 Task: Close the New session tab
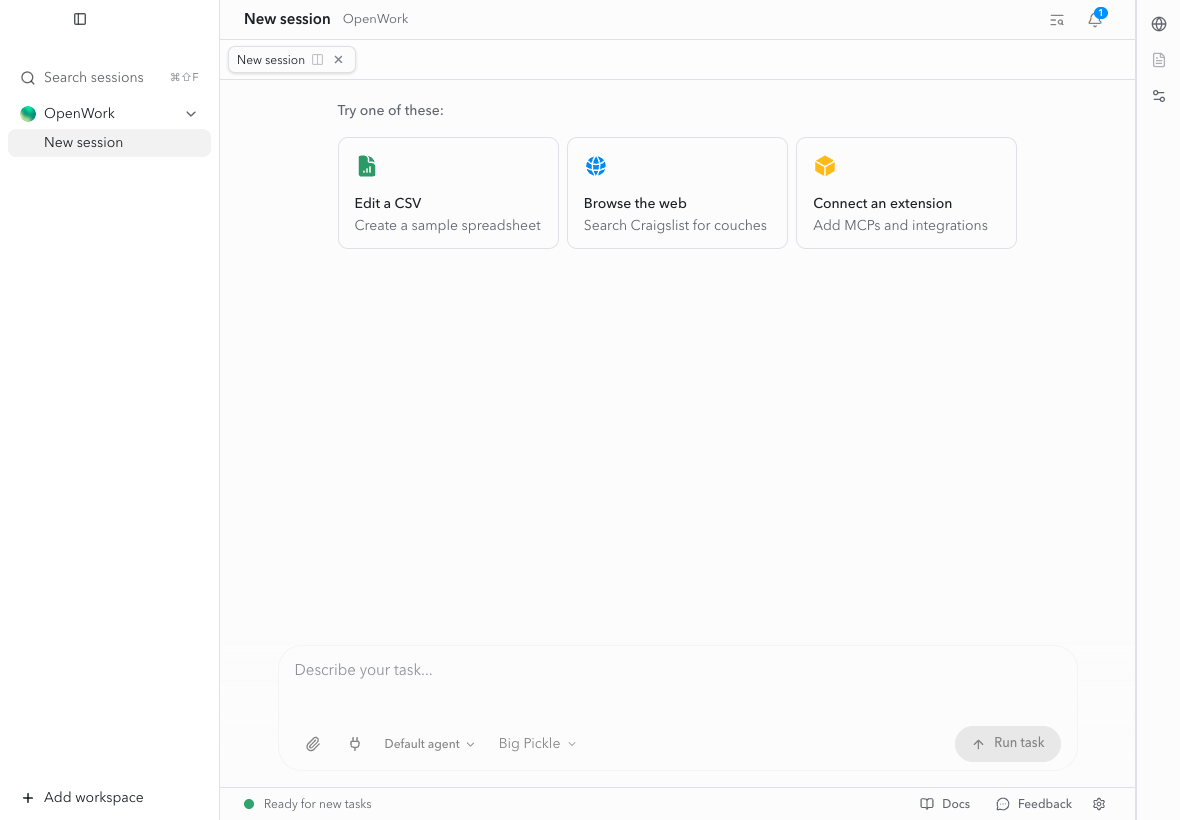[x=339, y=60]
